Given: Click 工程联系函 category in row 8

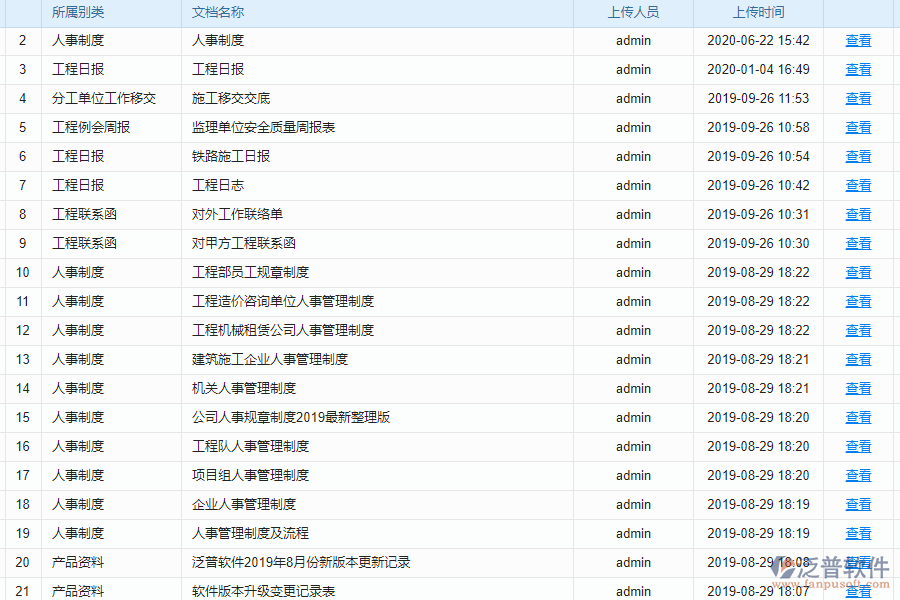Looking at the screenshot, I should [x=84, y=215].
